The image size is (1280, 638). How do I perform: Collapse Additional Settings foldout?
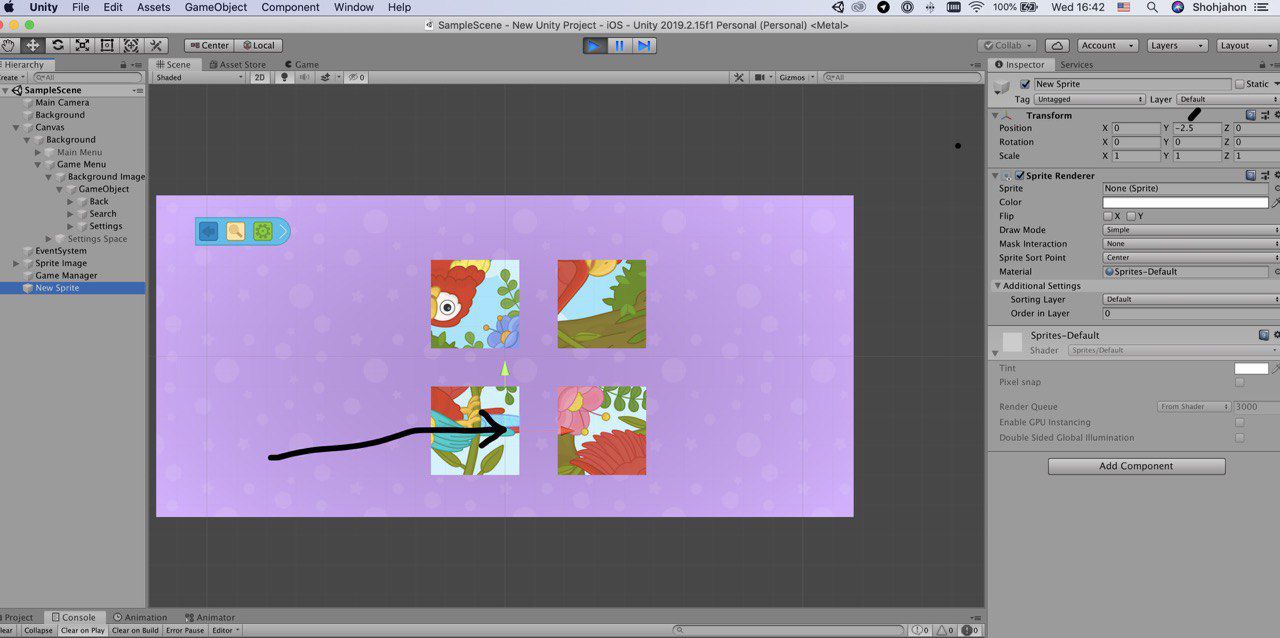[997, 286]
